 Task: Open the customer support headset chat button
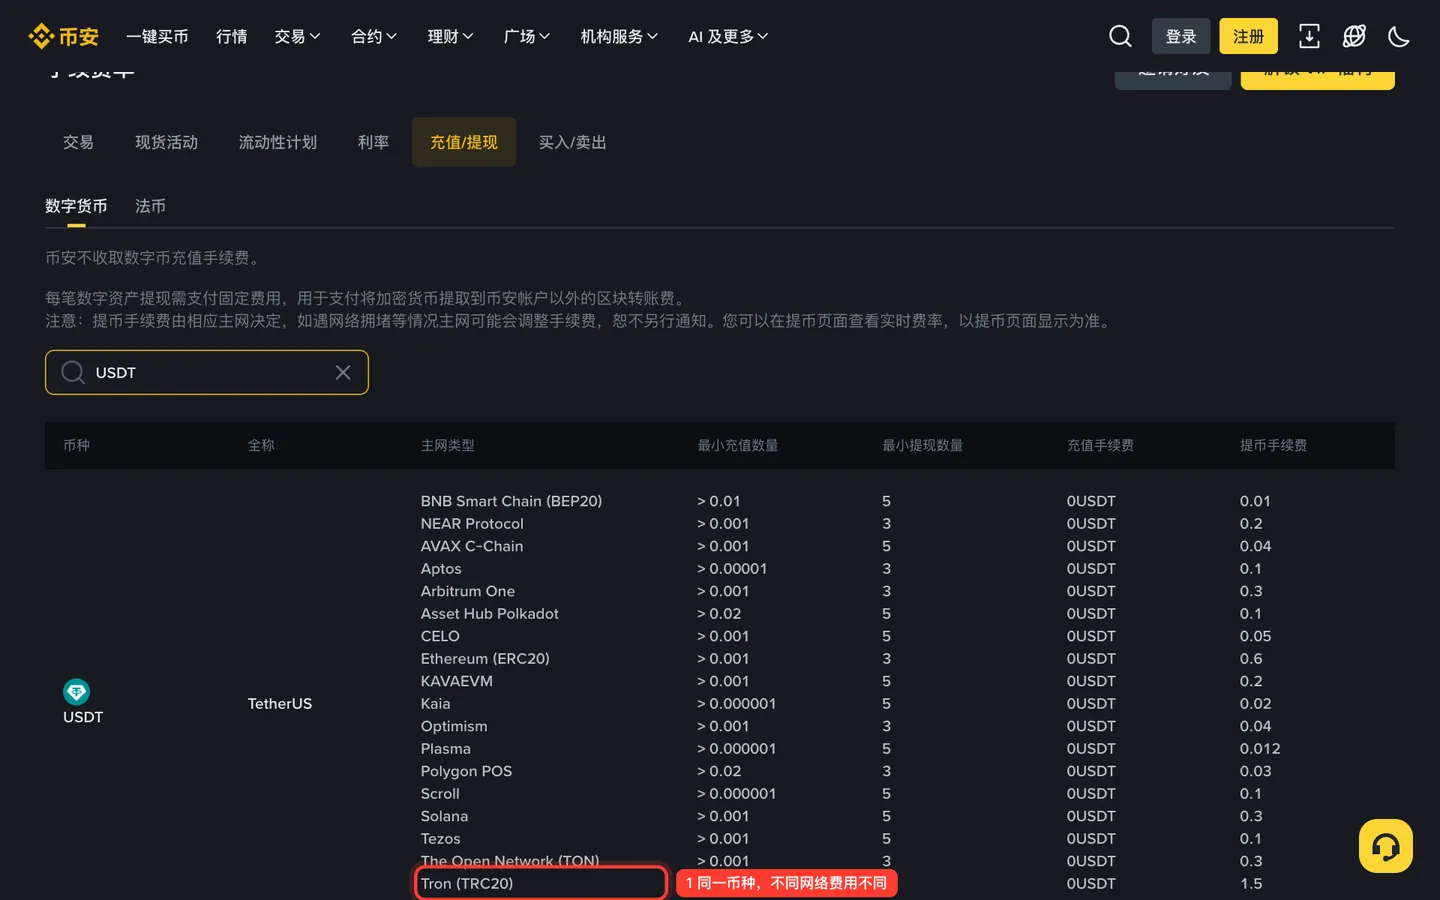click(1386, 846)
